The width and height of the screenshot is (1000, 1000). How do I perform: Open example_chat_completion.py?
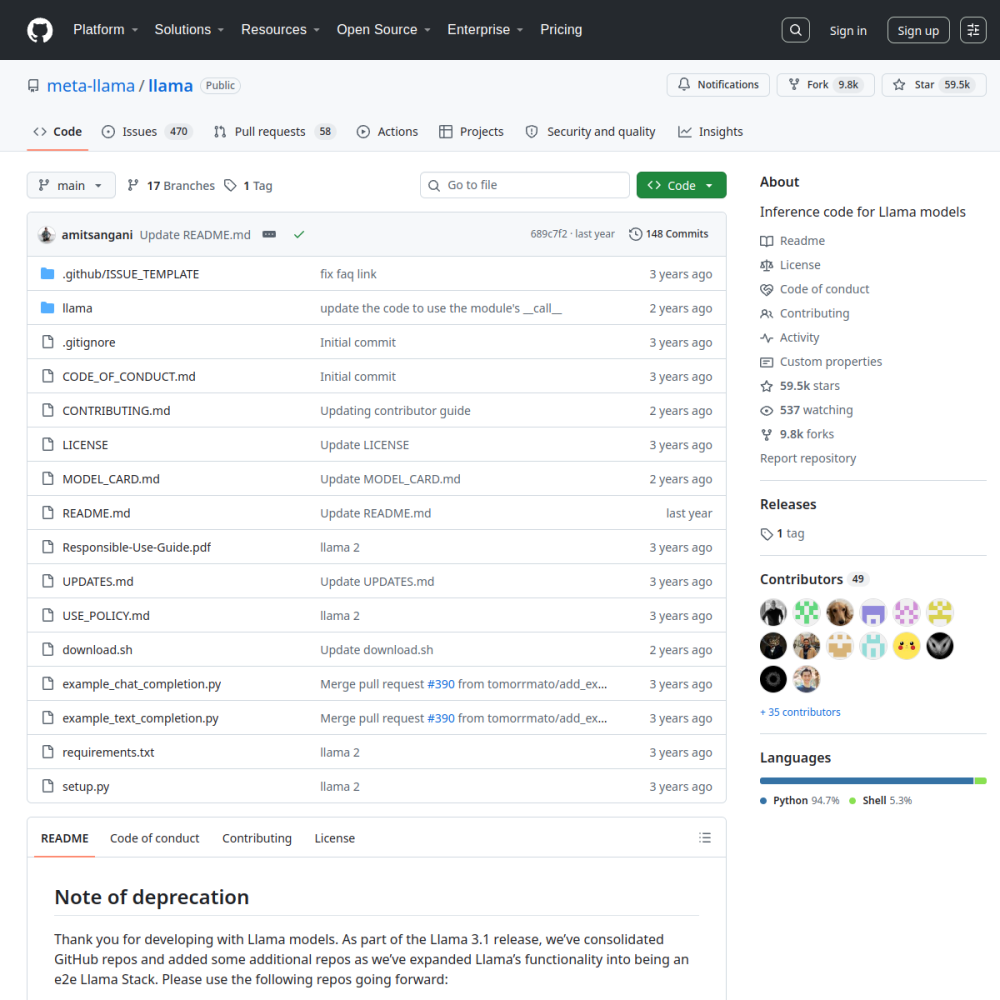tap(142, 684)
